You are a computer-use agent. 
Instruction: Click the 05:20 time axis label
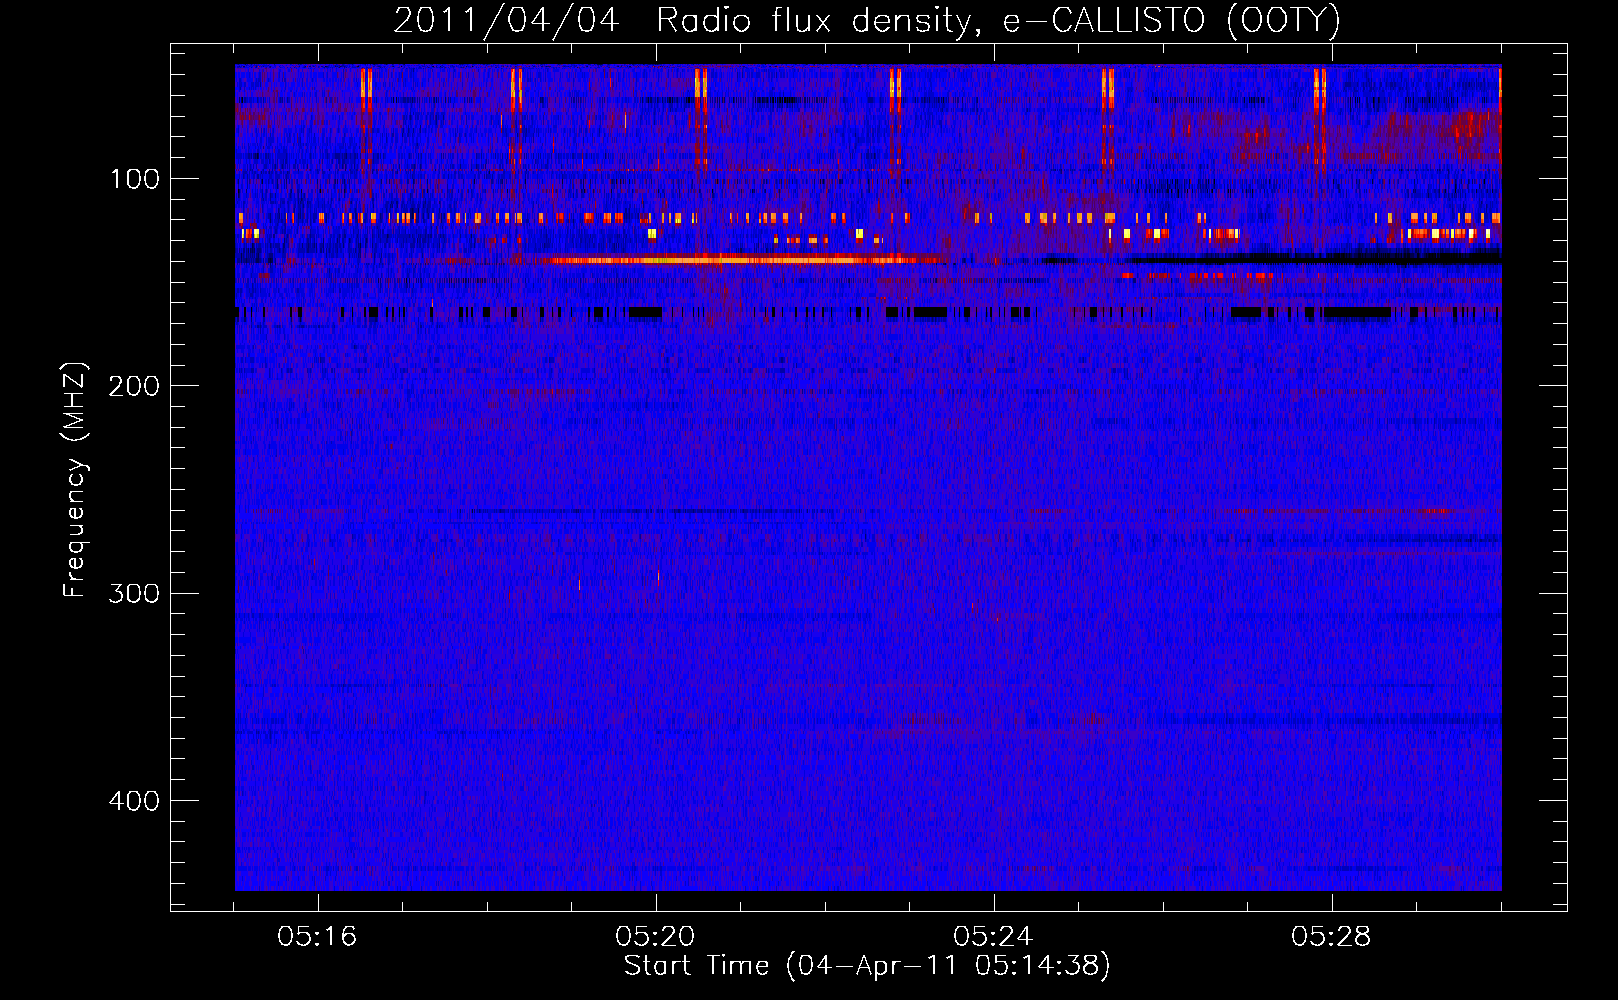click(655, 936)
